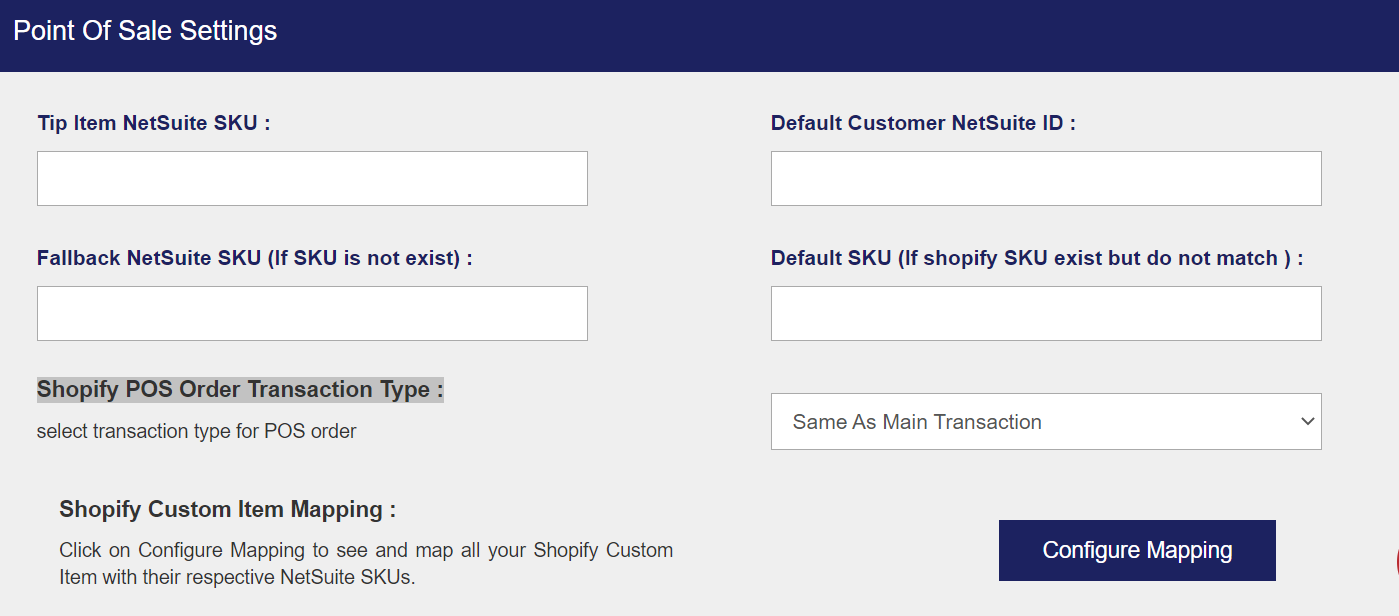1399x616 pixels.
Task: Click 'Click on Configure Mapping' description sentence
Action: (365, 551)
